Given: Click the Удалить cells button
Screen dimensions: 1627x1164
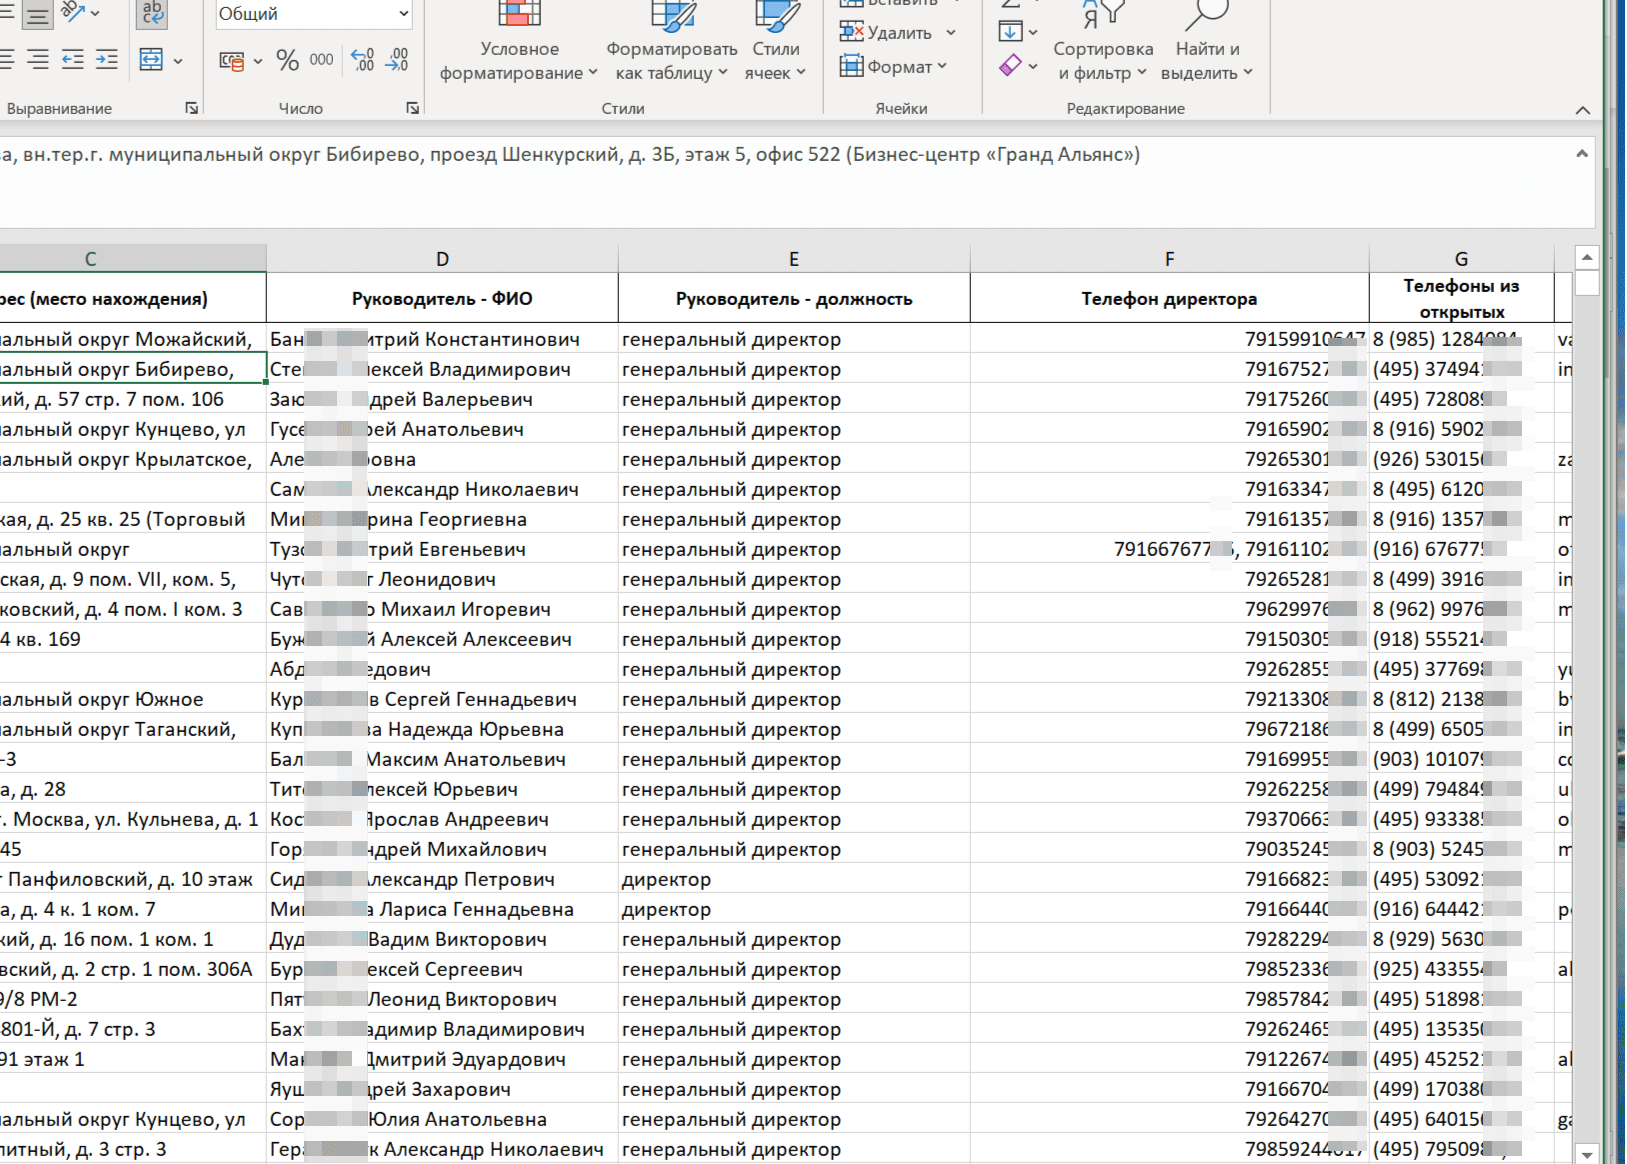Looking at the screenshot, I should coord(885,32).
